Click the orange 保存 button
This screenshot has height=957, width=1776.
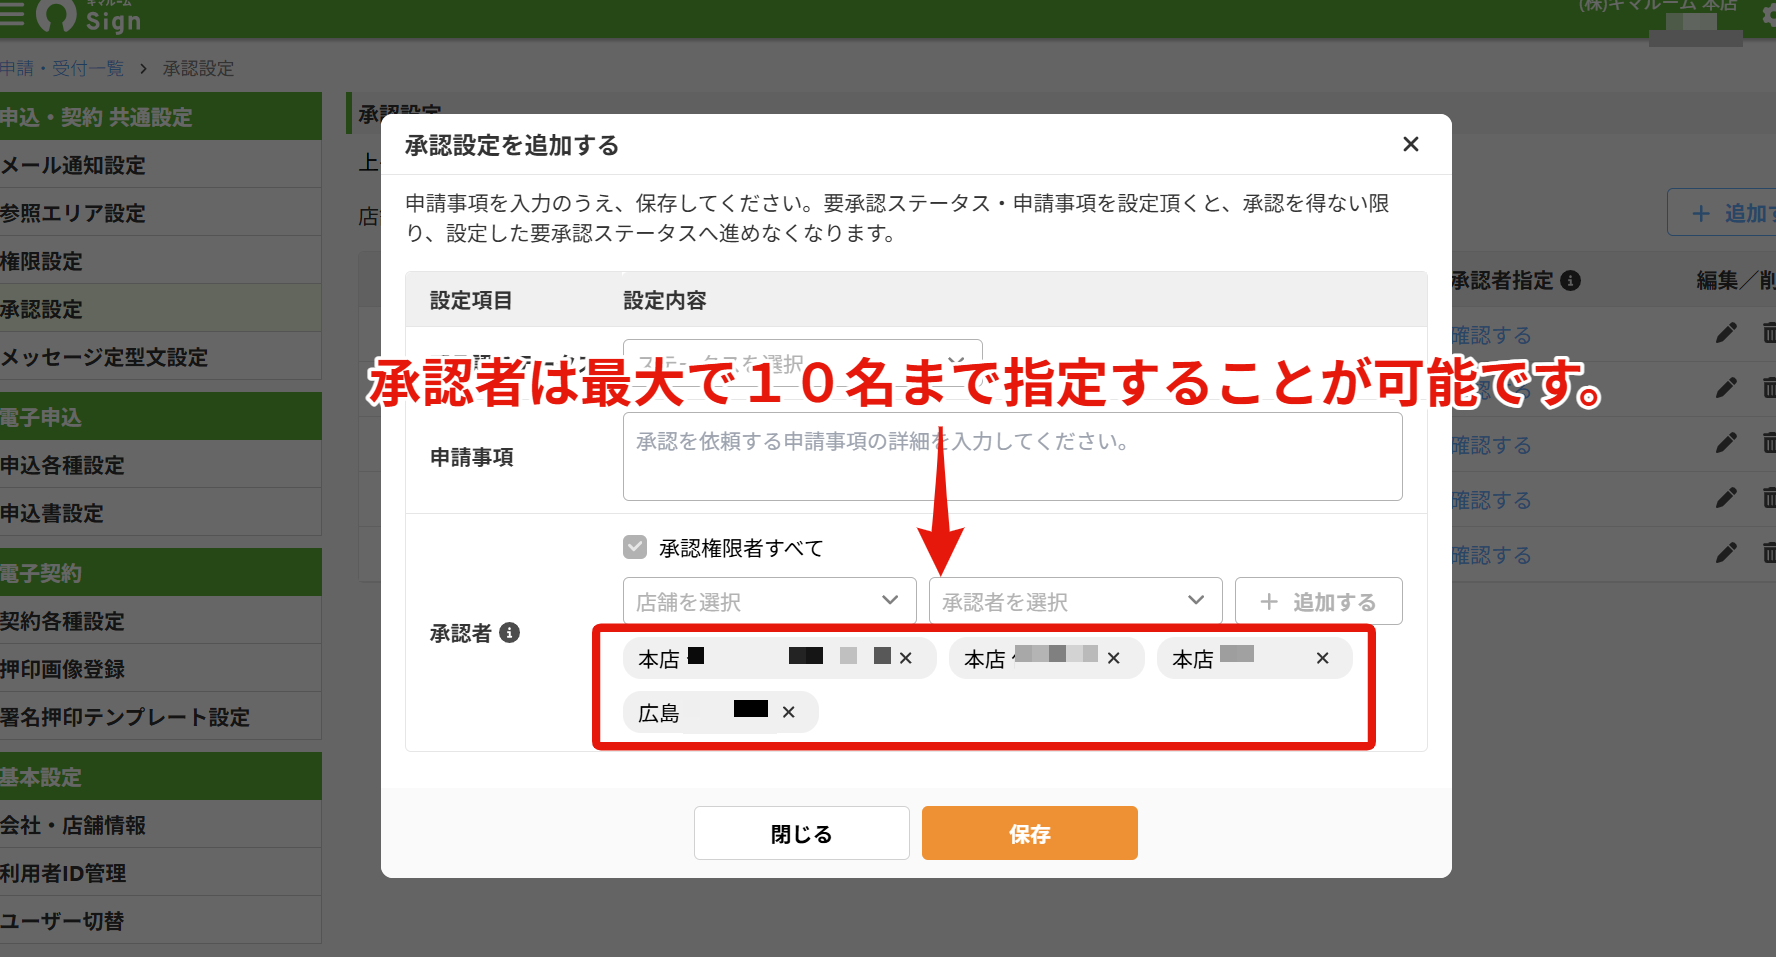[x=1029, y=833]
